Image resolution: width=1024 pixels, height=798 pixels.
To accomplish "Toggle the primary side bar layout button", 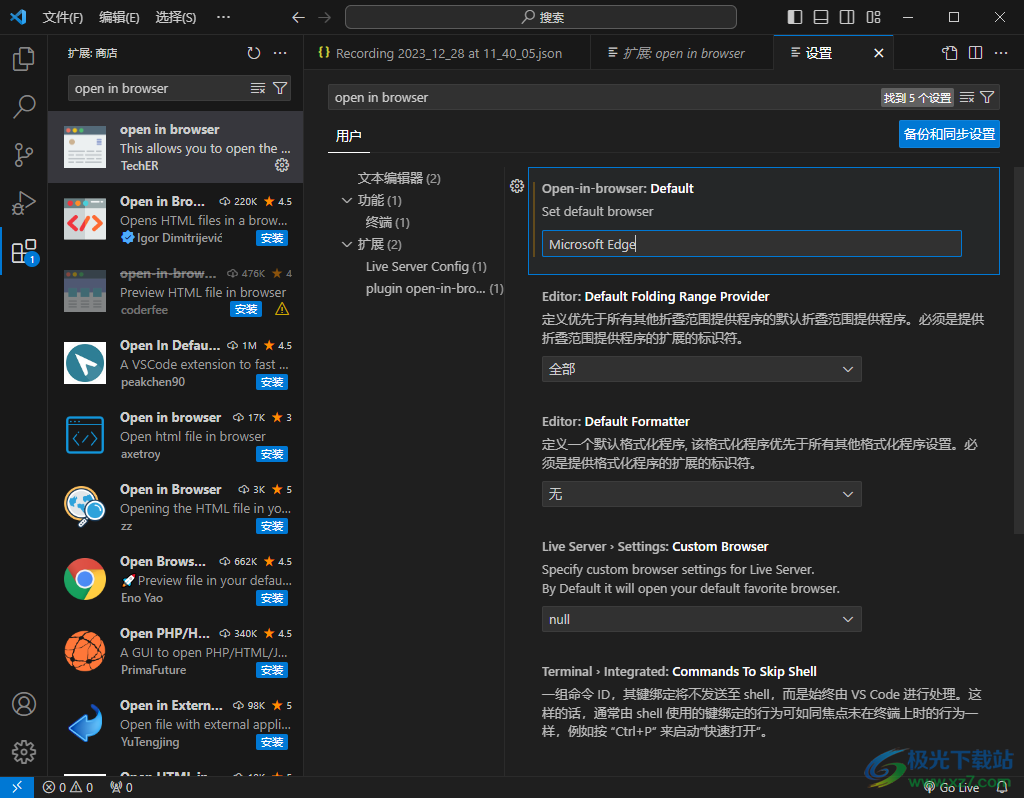I will coord(795,17).
